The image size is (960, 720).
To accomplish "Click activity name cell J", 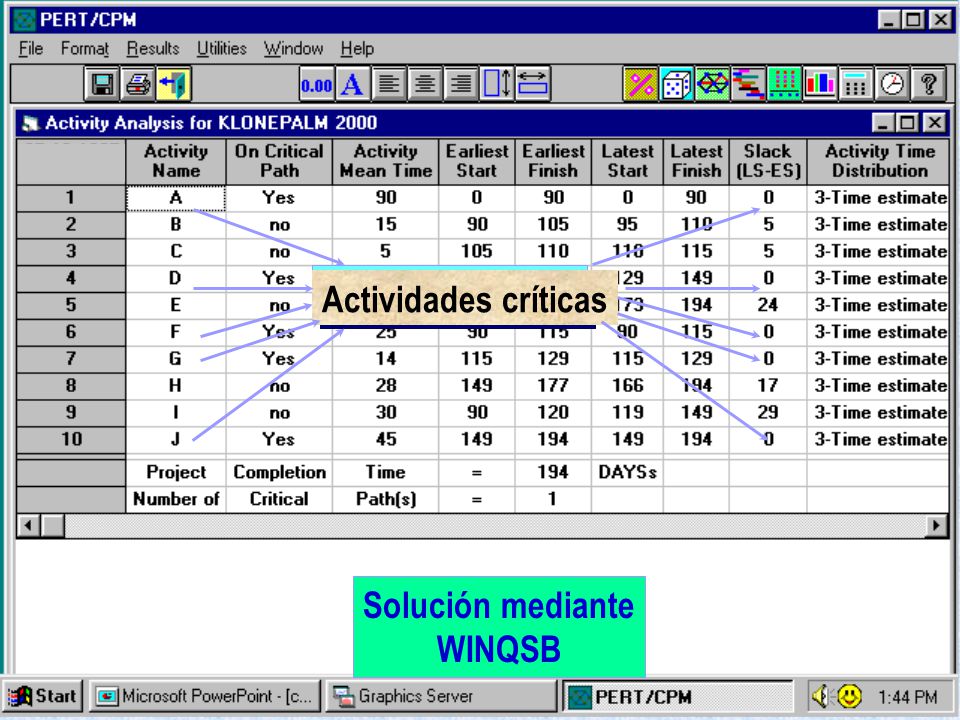I will pyautogui.click(x=176, y=440).
